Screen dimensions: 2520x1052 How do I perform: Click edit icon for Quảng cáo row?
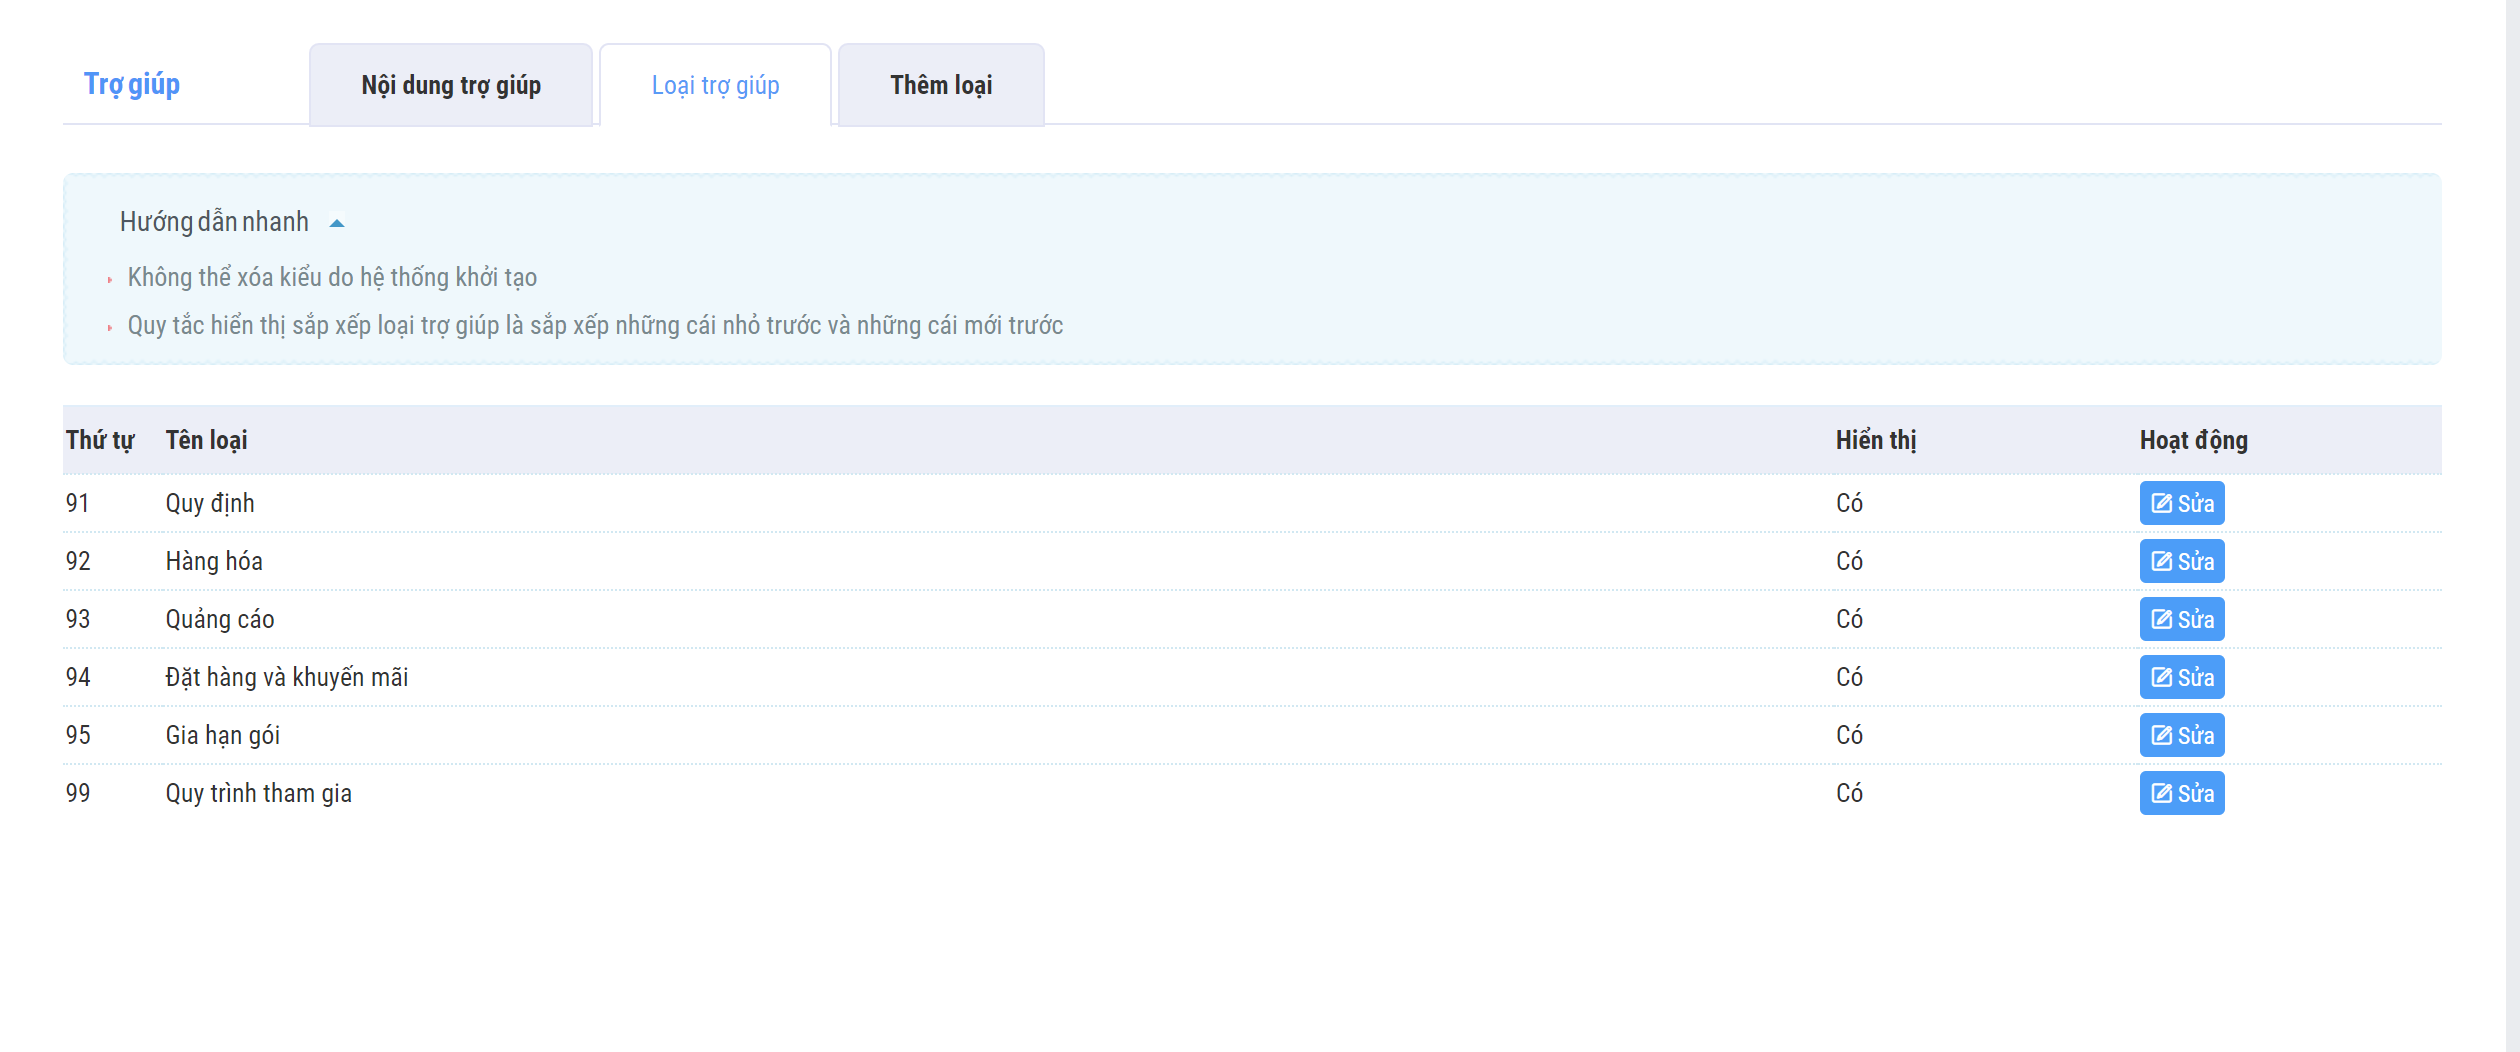click(2162, 619)
